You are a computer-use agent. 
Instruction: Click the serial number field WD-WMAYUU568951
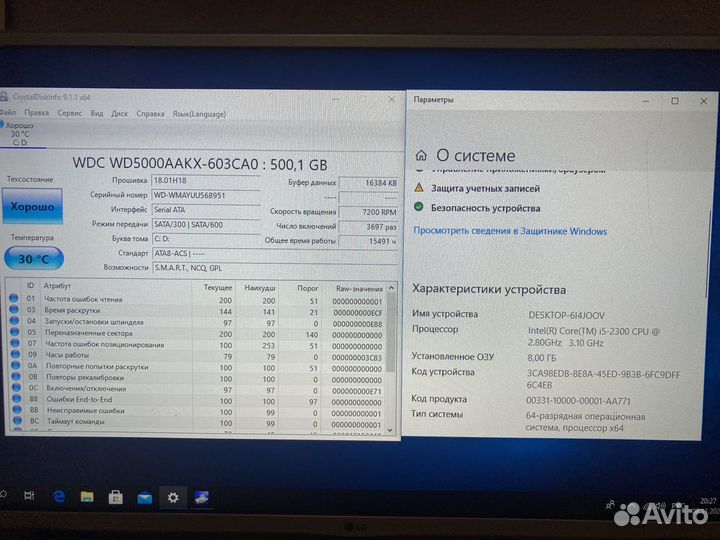click(206, 196)
